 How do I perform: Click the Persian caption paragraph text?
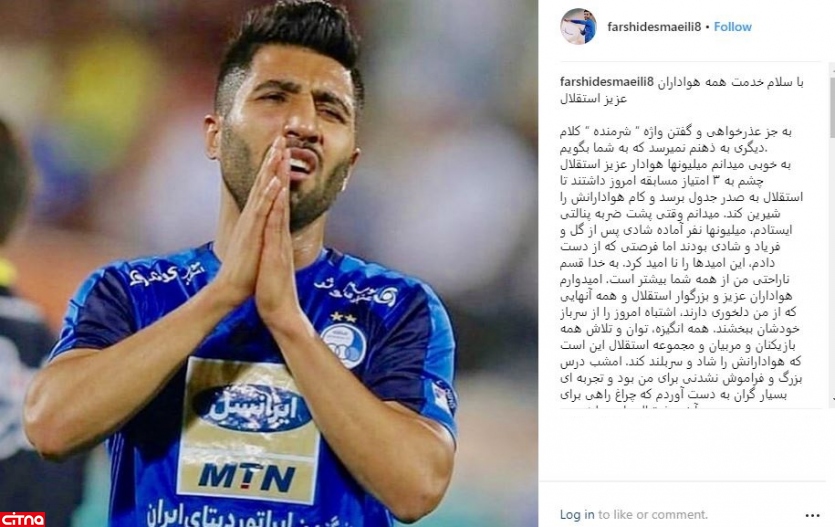pyautogui.click(x=681, y=264)
